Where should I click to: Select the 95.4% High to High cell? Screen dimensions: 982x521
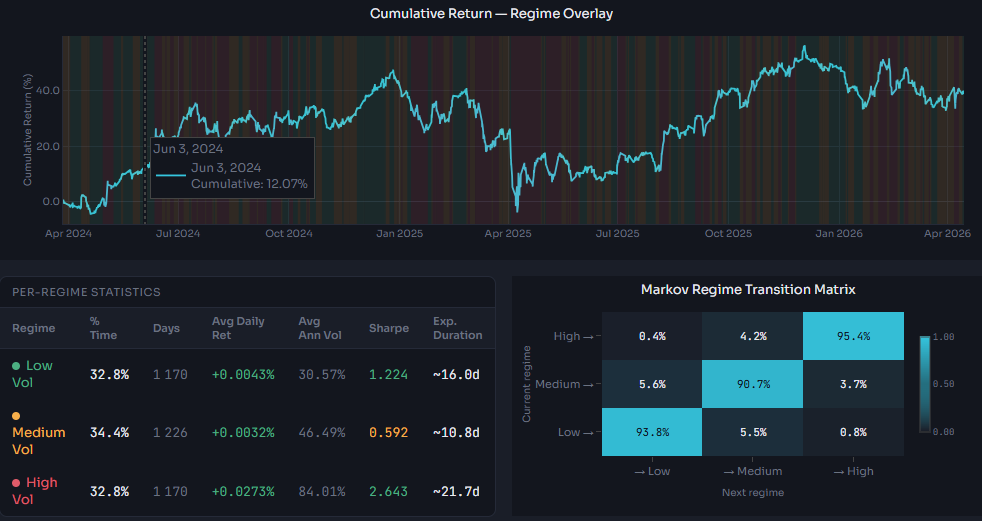[853, 336]
